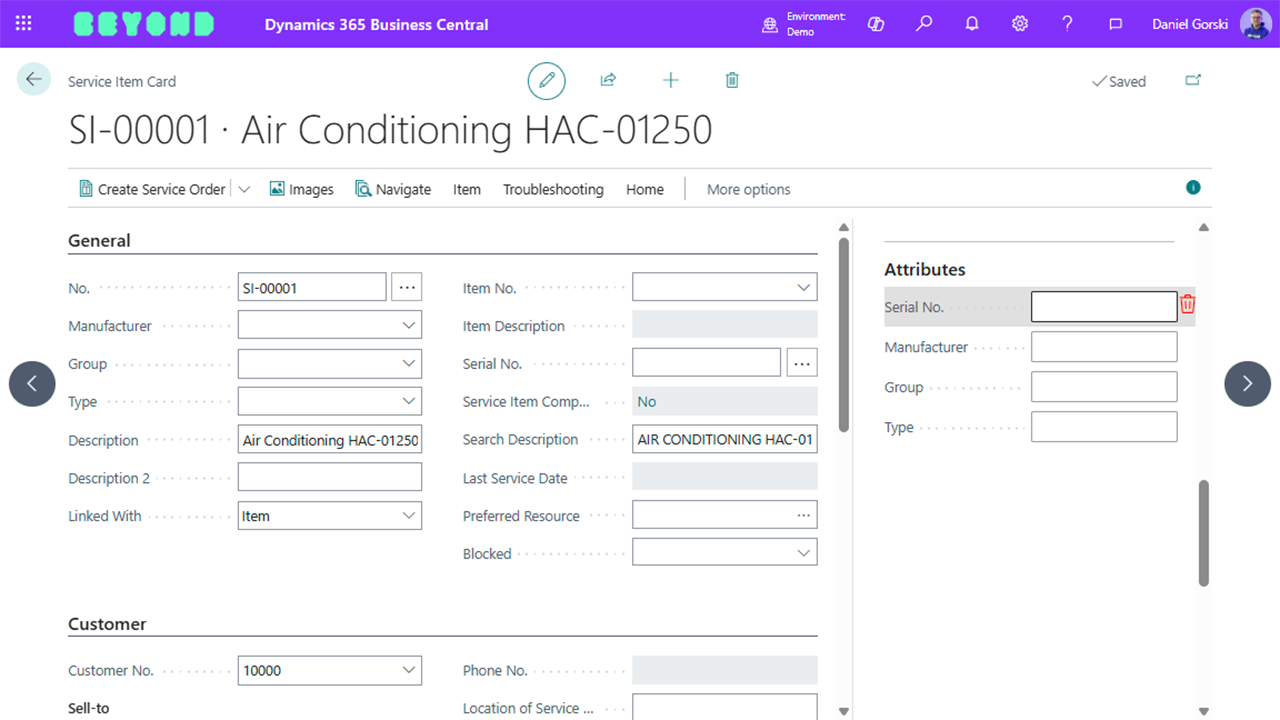Click More options
1280x720 pixels.
(x=748, y=189)
